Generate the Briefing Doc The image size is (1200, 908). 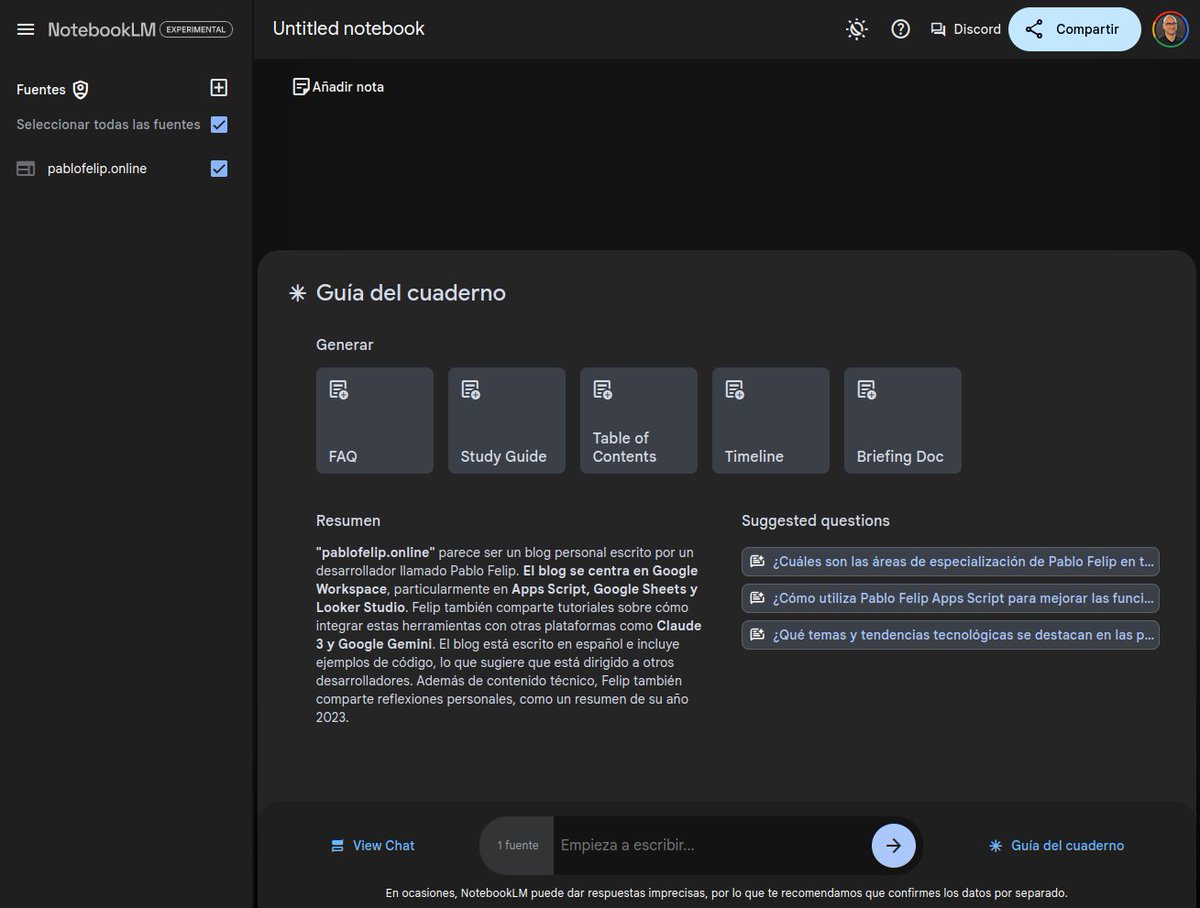click(903, 420)
